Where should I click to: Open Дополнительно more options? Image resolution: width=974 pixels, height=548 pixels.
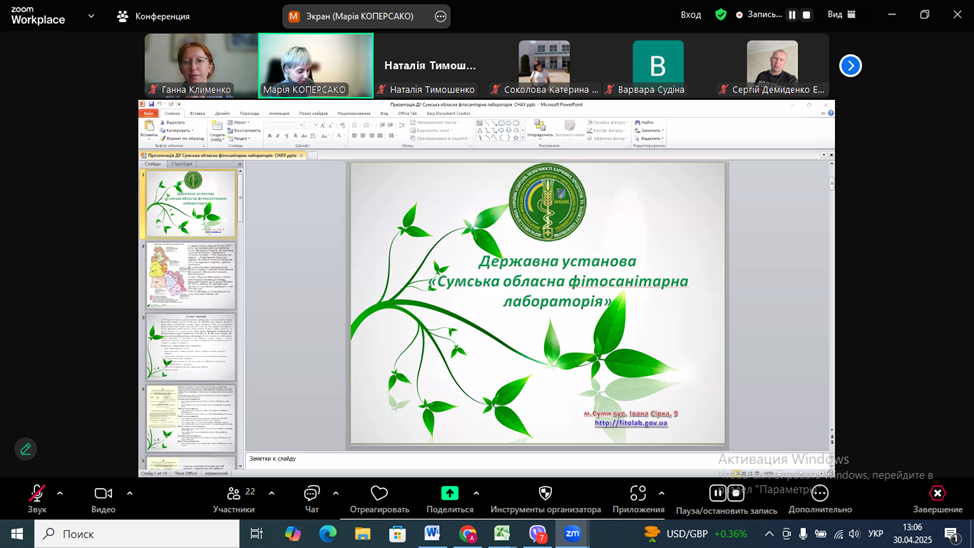point(820,500)
